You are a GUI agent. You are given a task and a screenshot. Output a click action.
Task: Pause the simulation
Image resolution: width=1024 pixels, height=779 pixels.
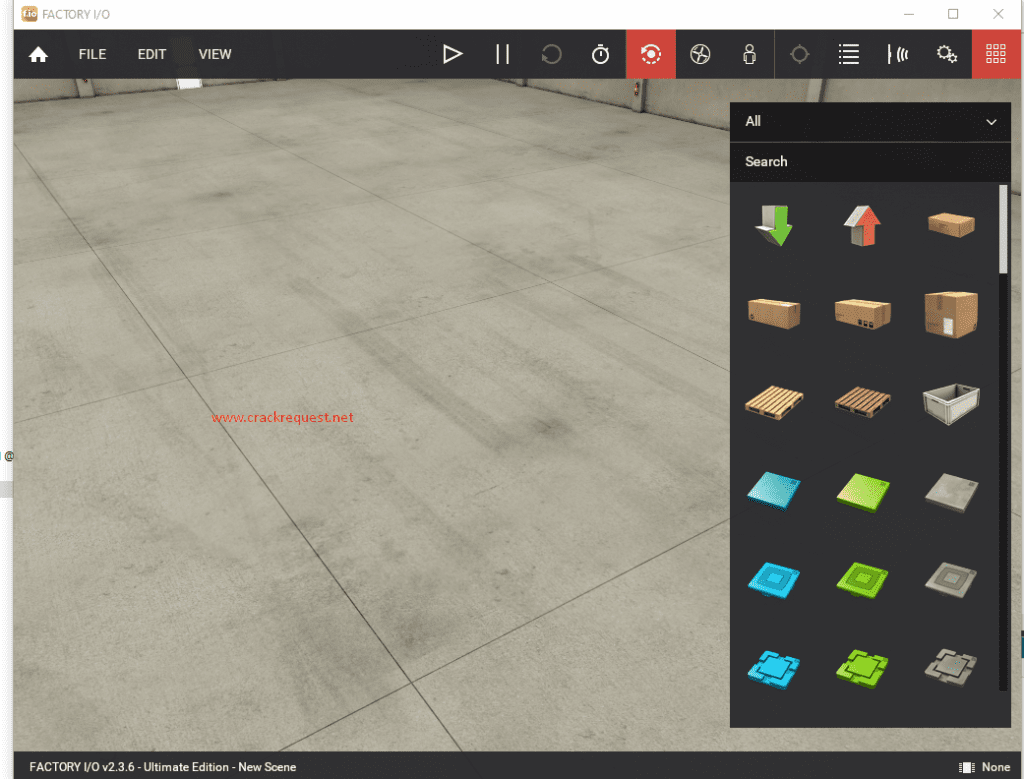[502, 54]
